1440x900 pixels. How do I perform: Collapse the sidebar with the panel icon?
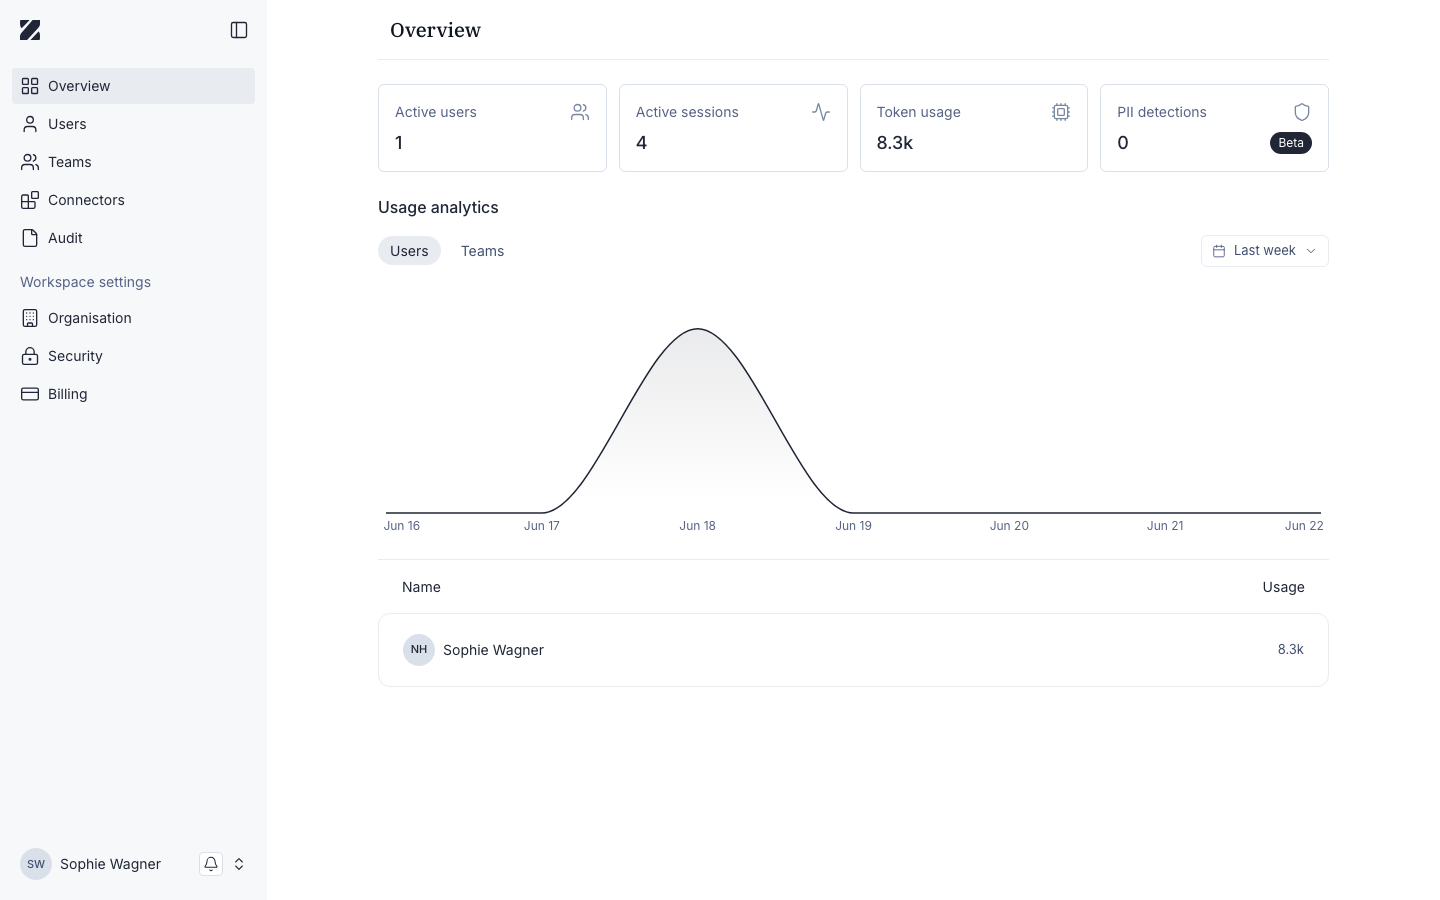239,30
